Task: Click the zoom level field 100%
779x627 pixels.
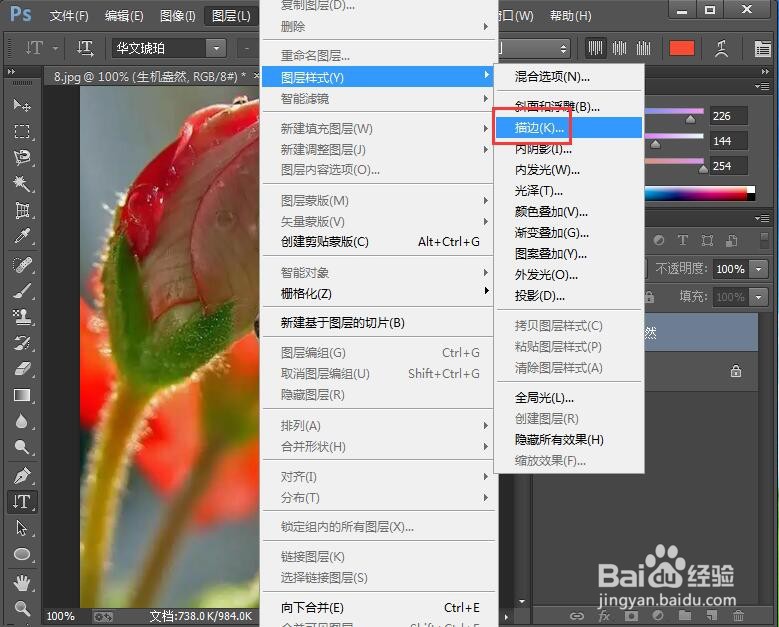Action: [61, 617]
